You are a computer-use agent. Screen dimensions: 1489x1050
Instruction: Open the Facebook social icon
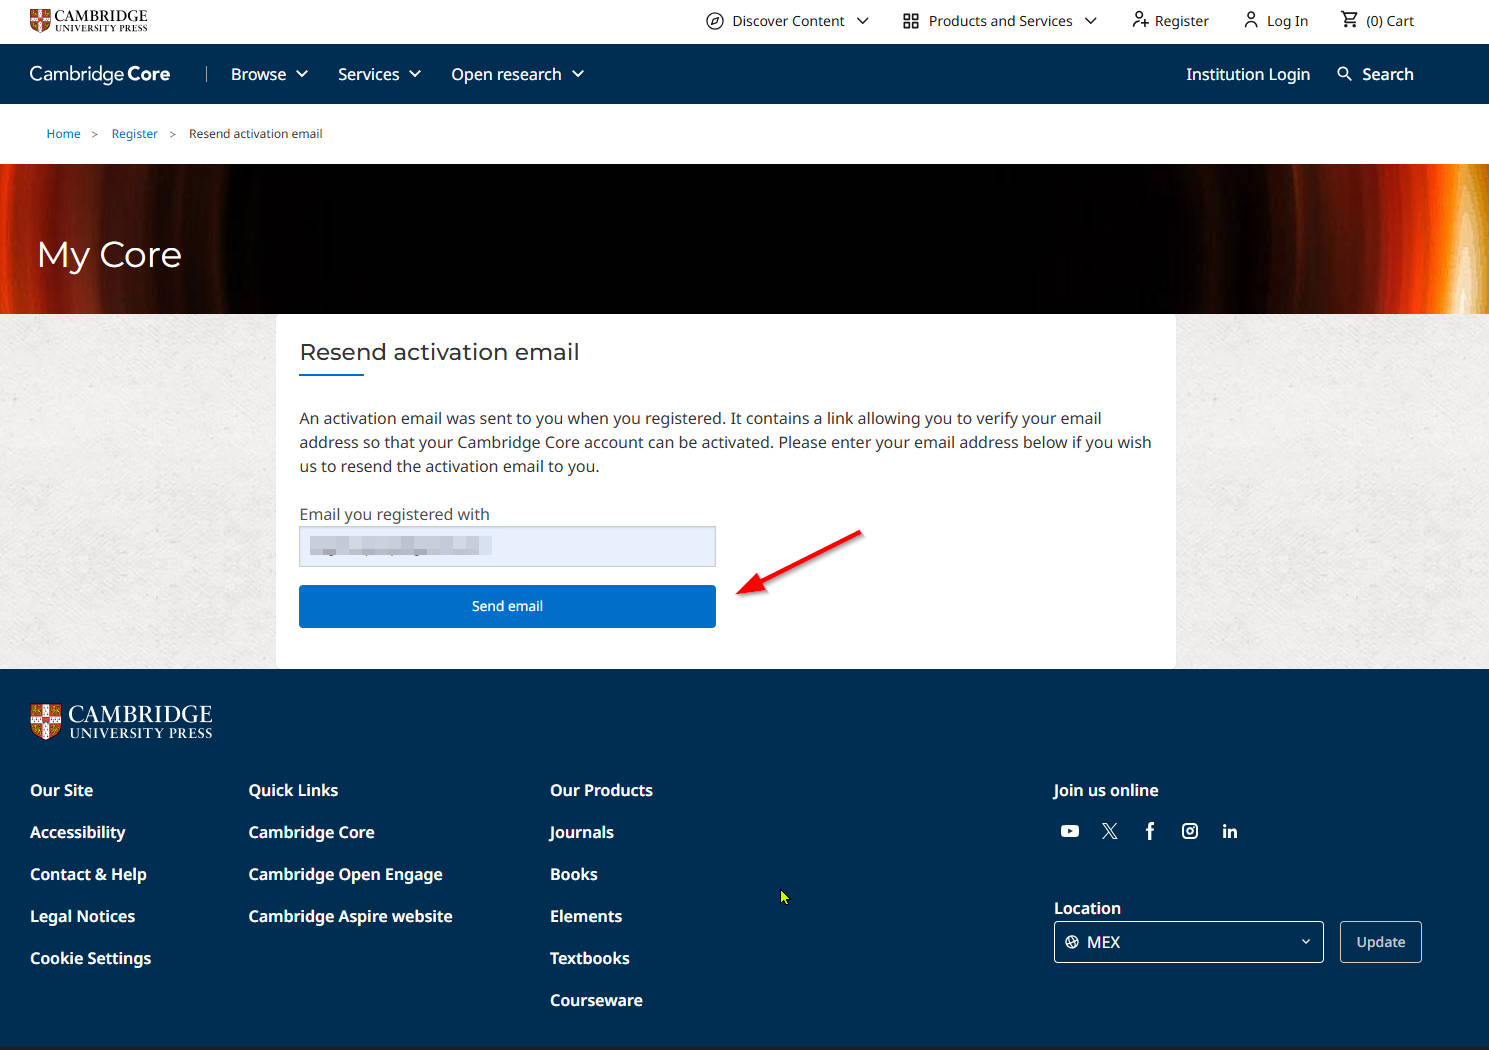click(x=1150, y=831)
